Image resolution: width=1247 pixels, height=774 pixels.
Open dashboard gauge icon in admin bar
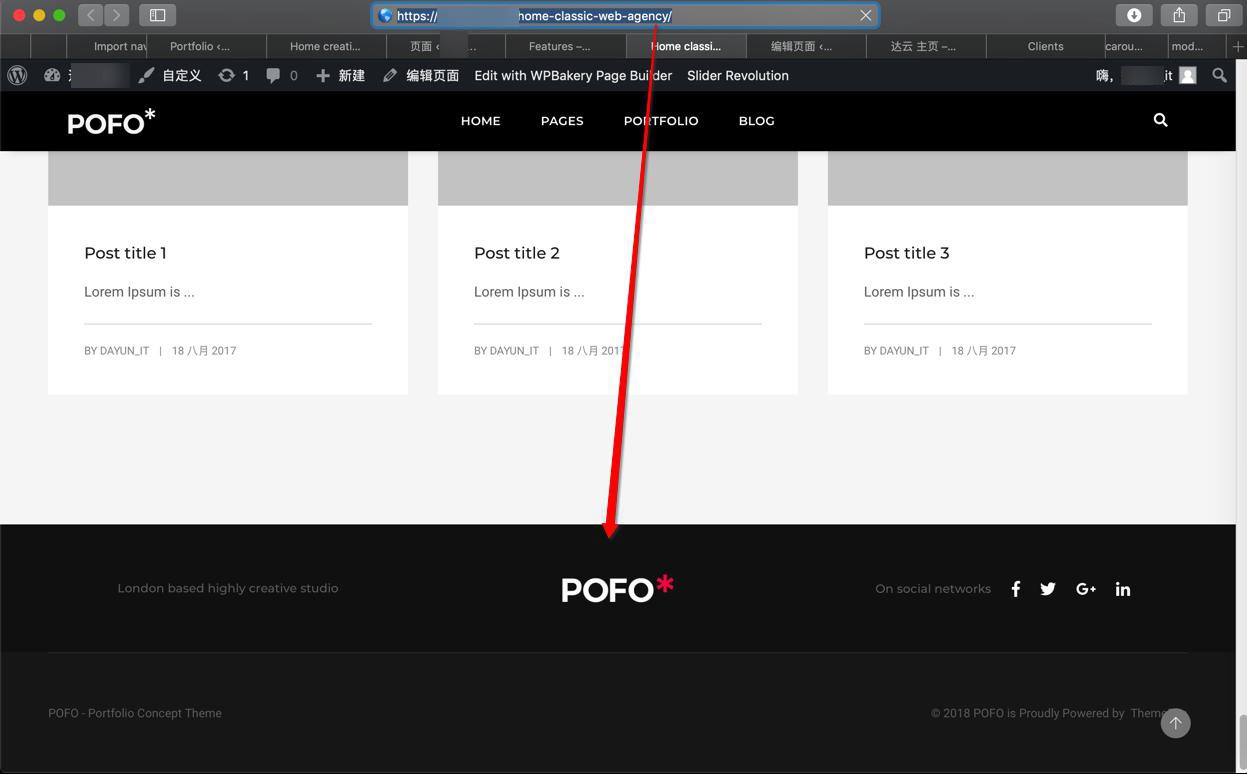click(52, 75)
